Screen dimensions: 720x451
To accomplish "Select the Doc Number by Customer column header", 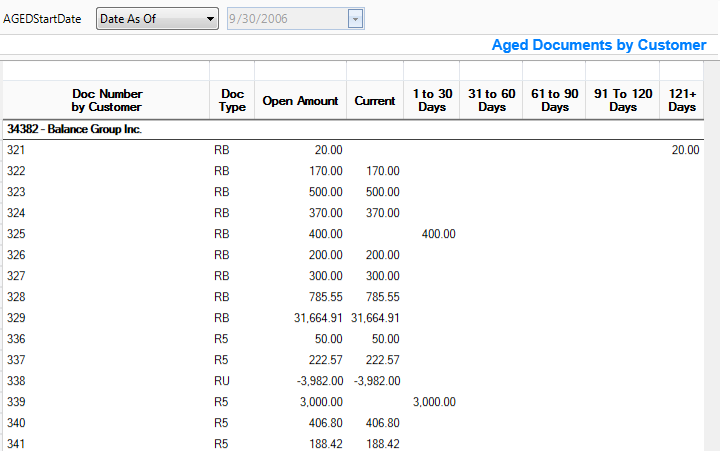I will pyautogui.click(x=107, y=100).
